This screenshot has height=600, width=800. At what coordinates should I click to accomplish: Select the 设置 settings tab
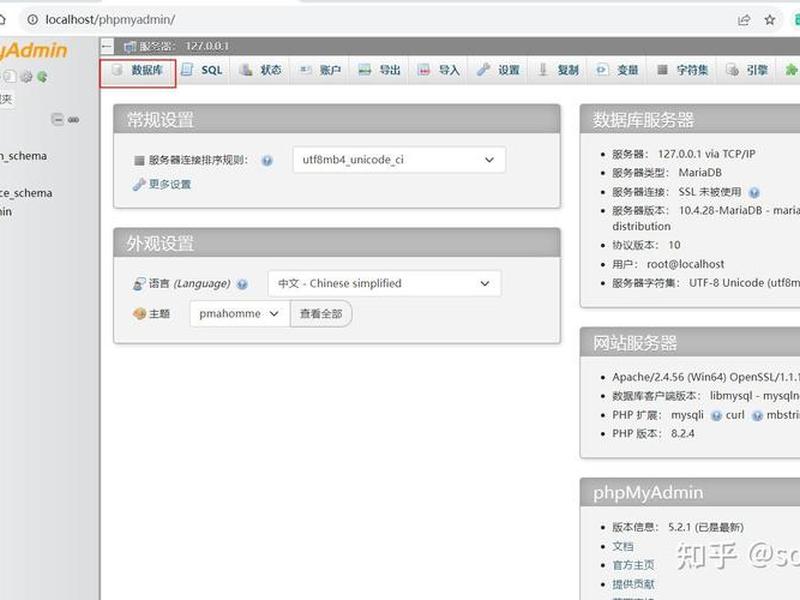pos(498,70)
